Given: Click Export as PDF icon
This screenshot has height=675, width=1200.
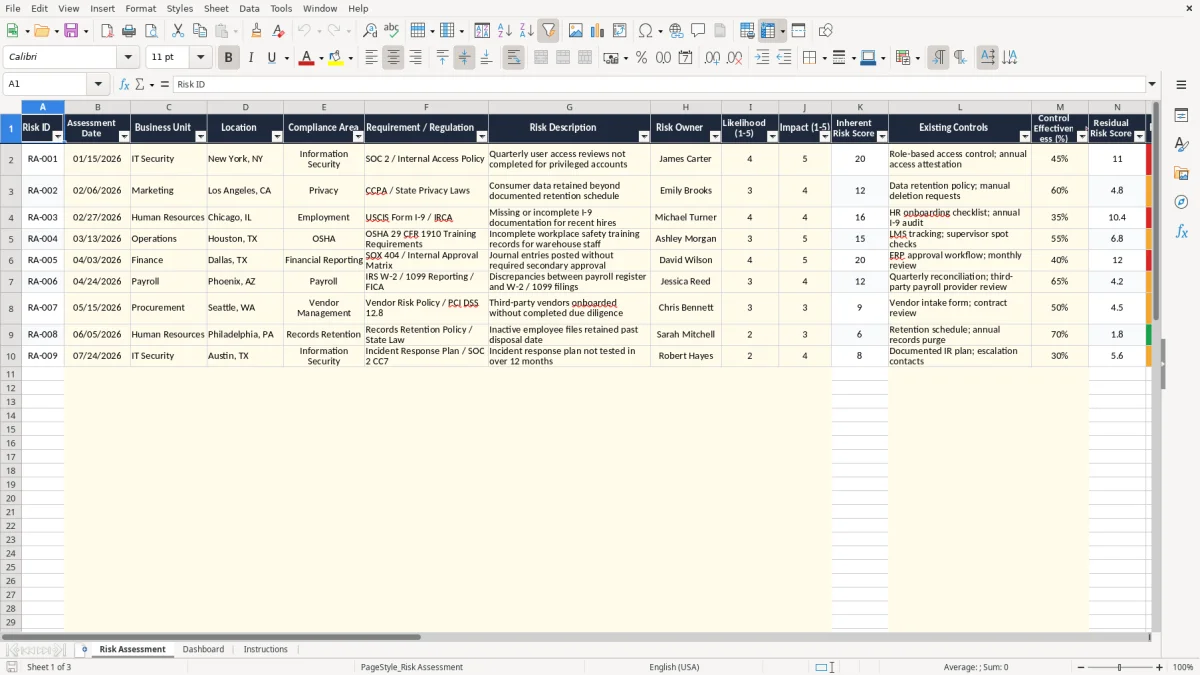Looking at the screenshot, I should pos(107,31).
